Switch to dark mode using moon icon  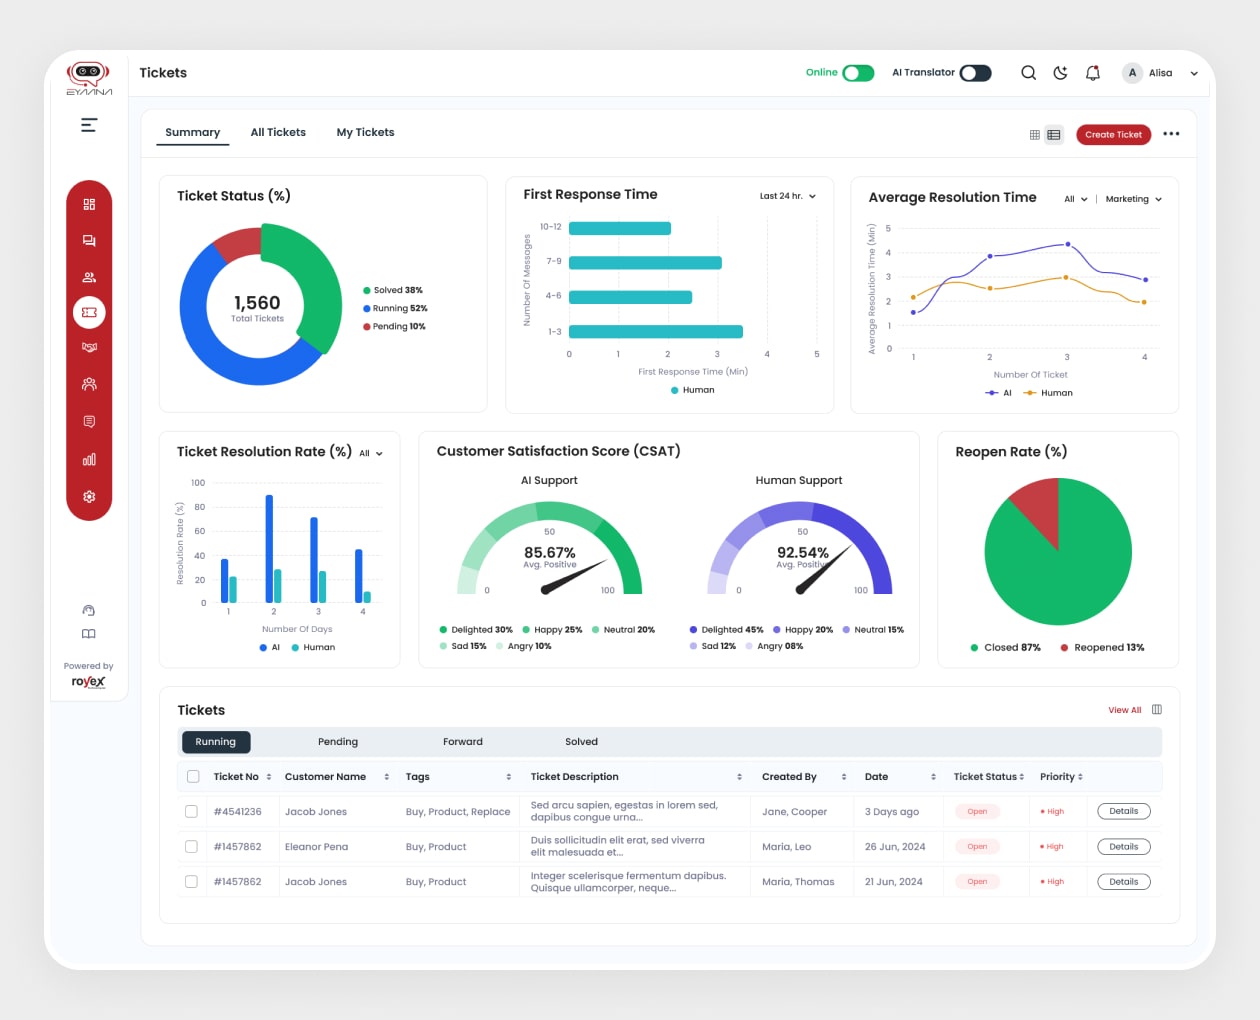(x=1060, y=73)
